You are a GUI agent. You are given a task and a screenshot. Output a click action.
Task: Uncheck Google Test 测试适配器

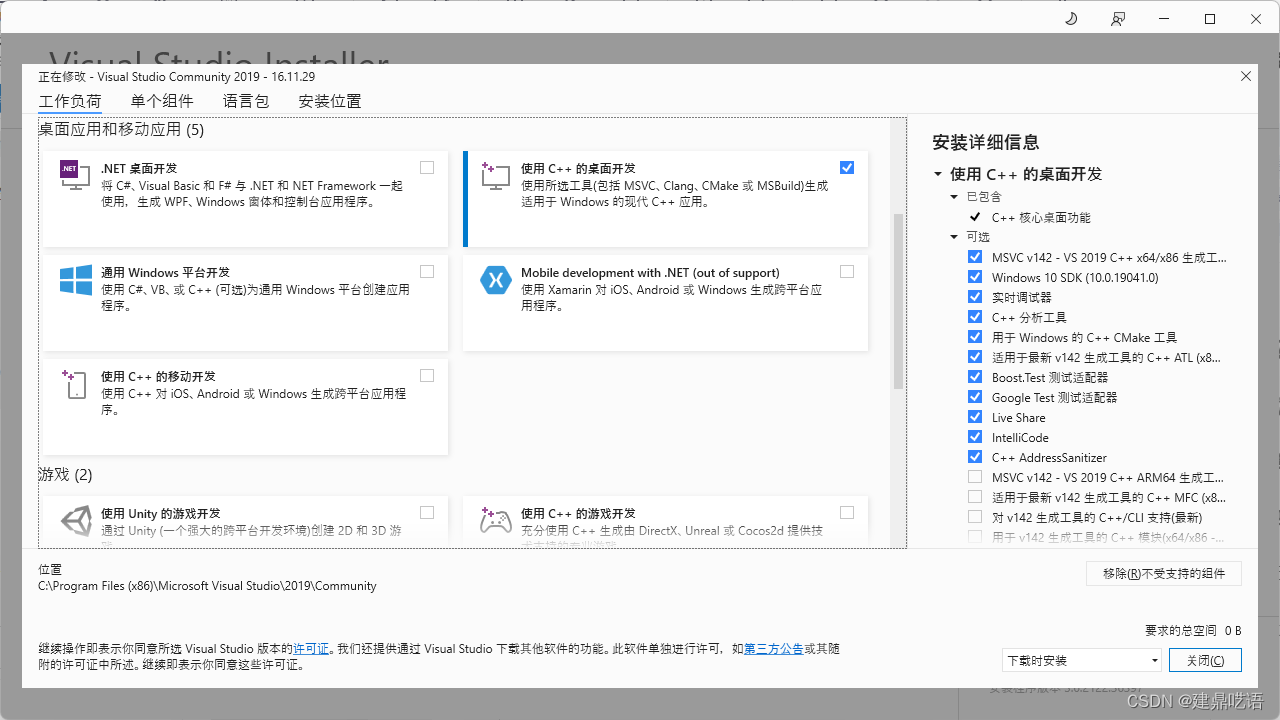[975, 397]
